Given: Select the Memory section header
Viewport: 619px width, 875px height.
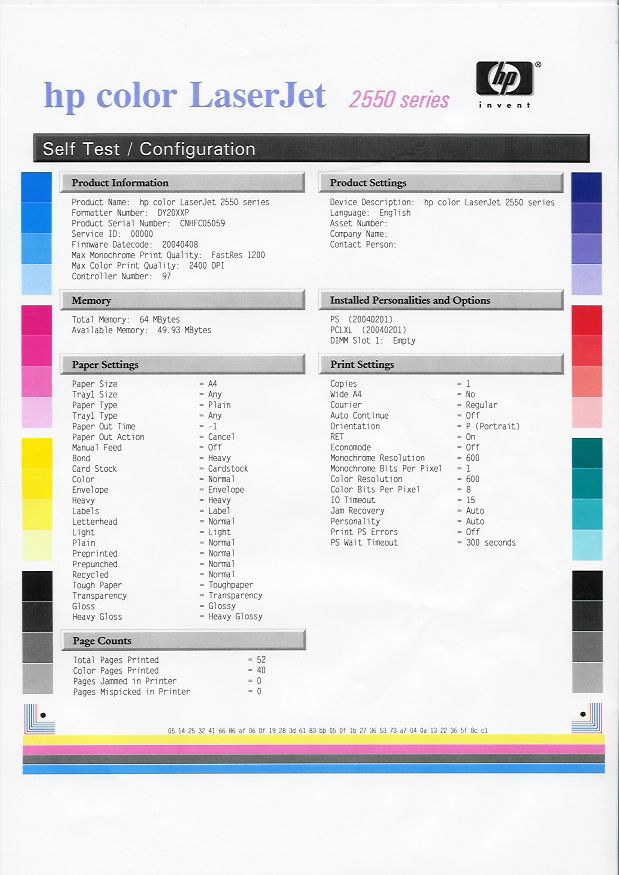Looking at the screenshot, I should [183, 300].
